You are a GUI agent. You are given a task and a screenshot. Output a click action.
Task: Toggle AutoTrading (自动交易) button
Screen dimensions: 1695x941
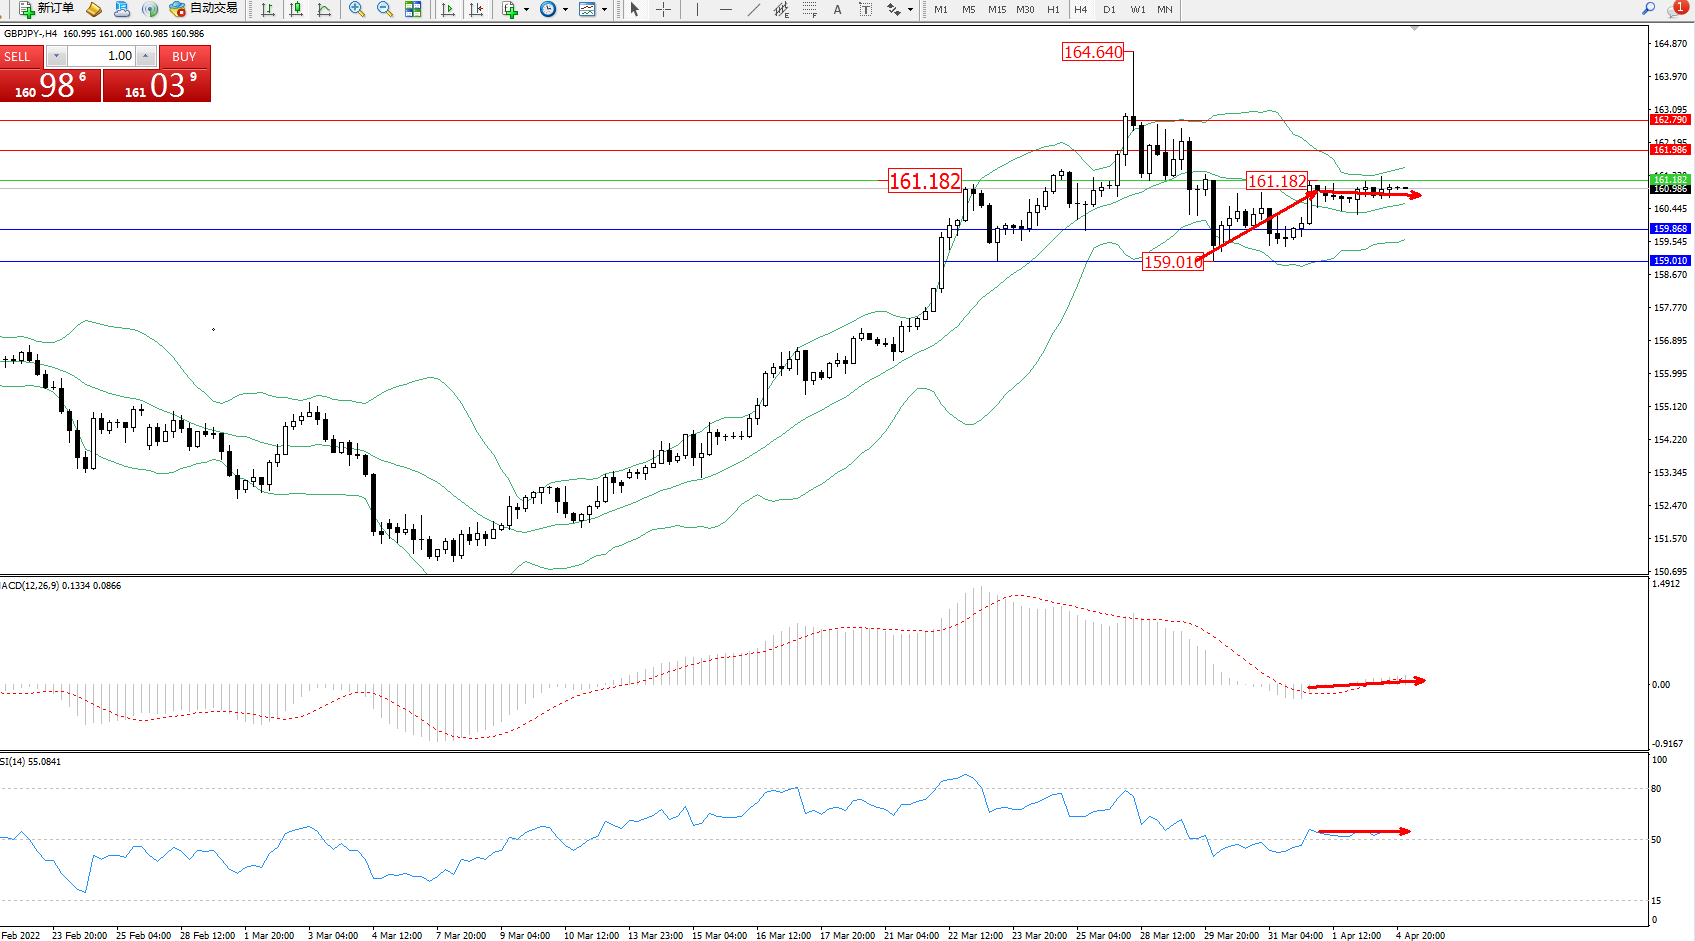click(204, 9)
